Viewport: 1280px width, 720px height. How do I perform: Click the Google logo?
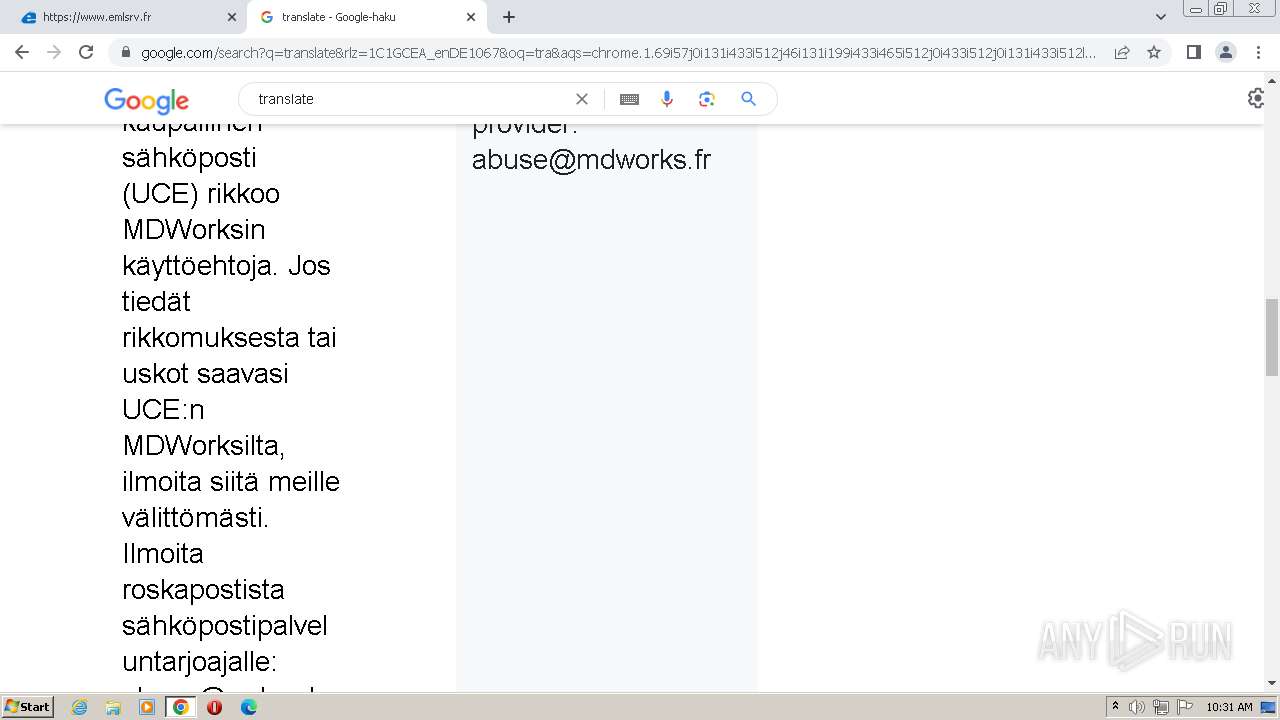[x=147, y=100]
